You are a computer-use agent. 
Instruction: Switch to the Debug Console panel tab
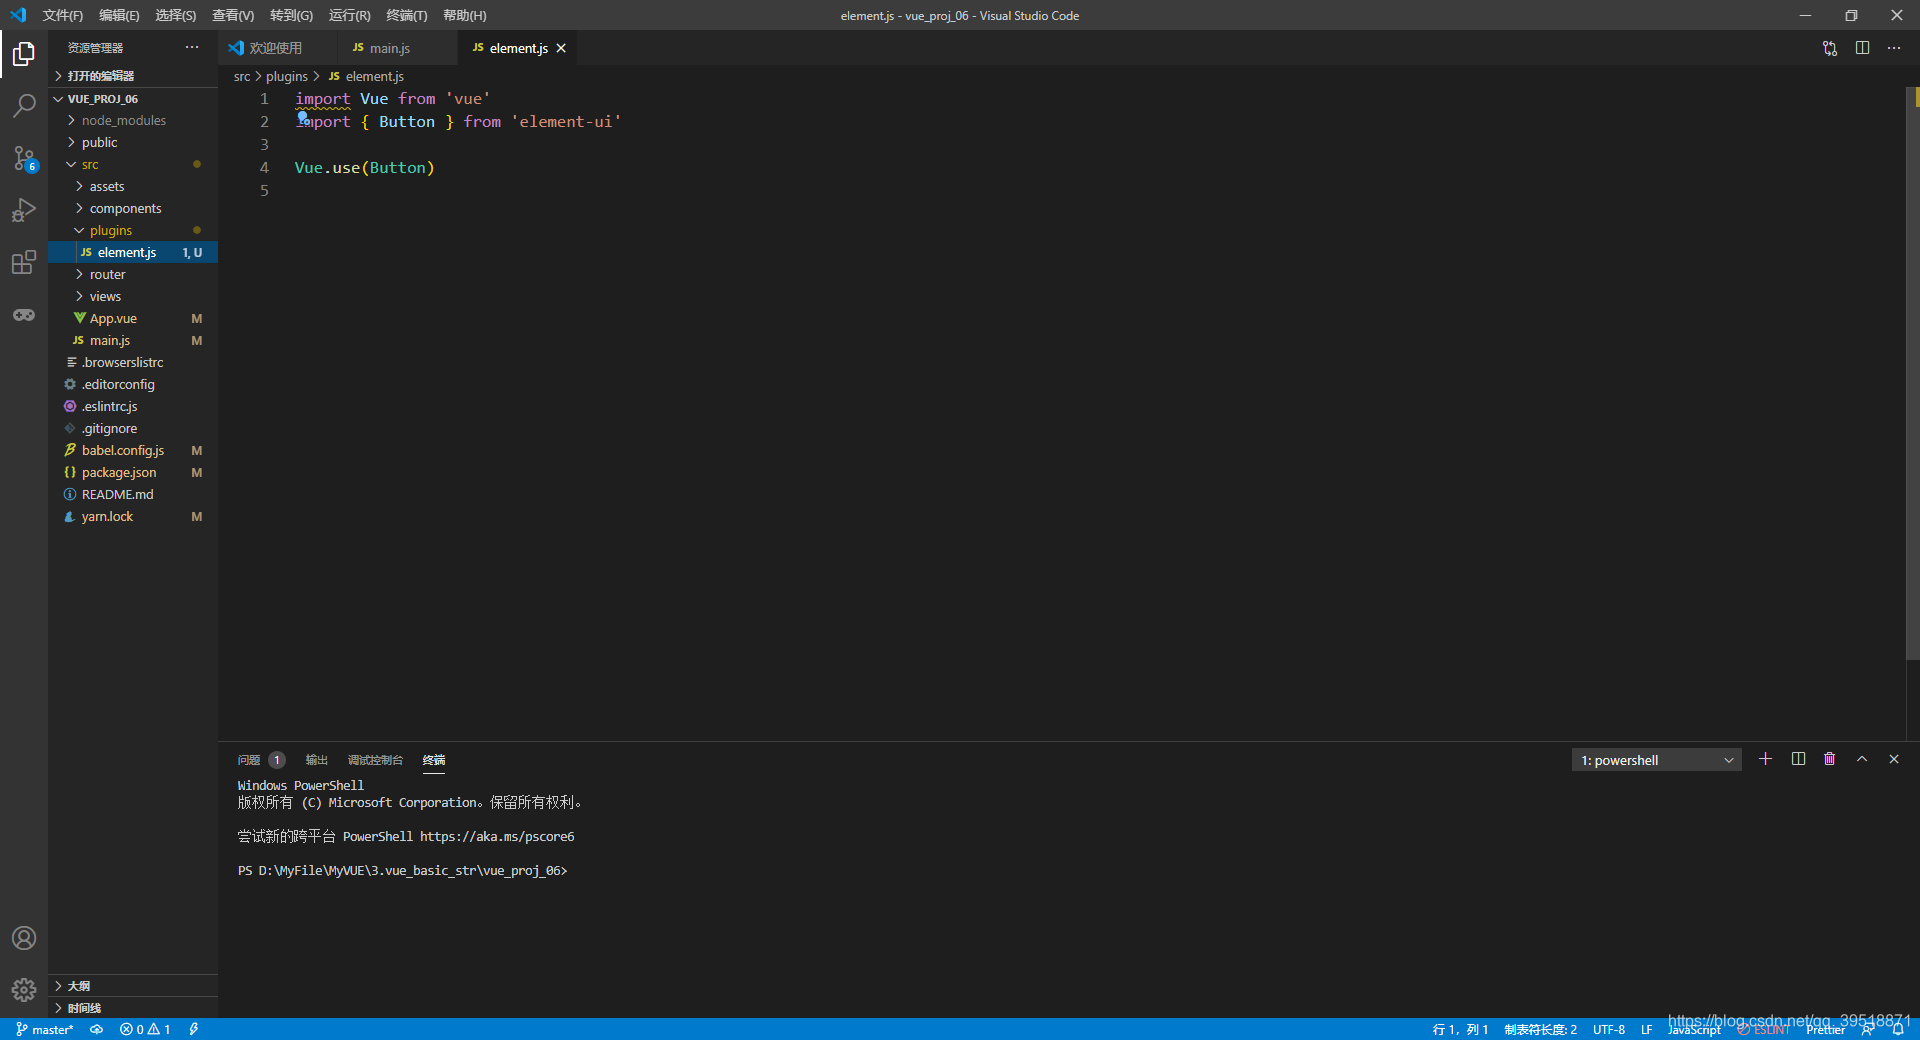pos(375,760)
